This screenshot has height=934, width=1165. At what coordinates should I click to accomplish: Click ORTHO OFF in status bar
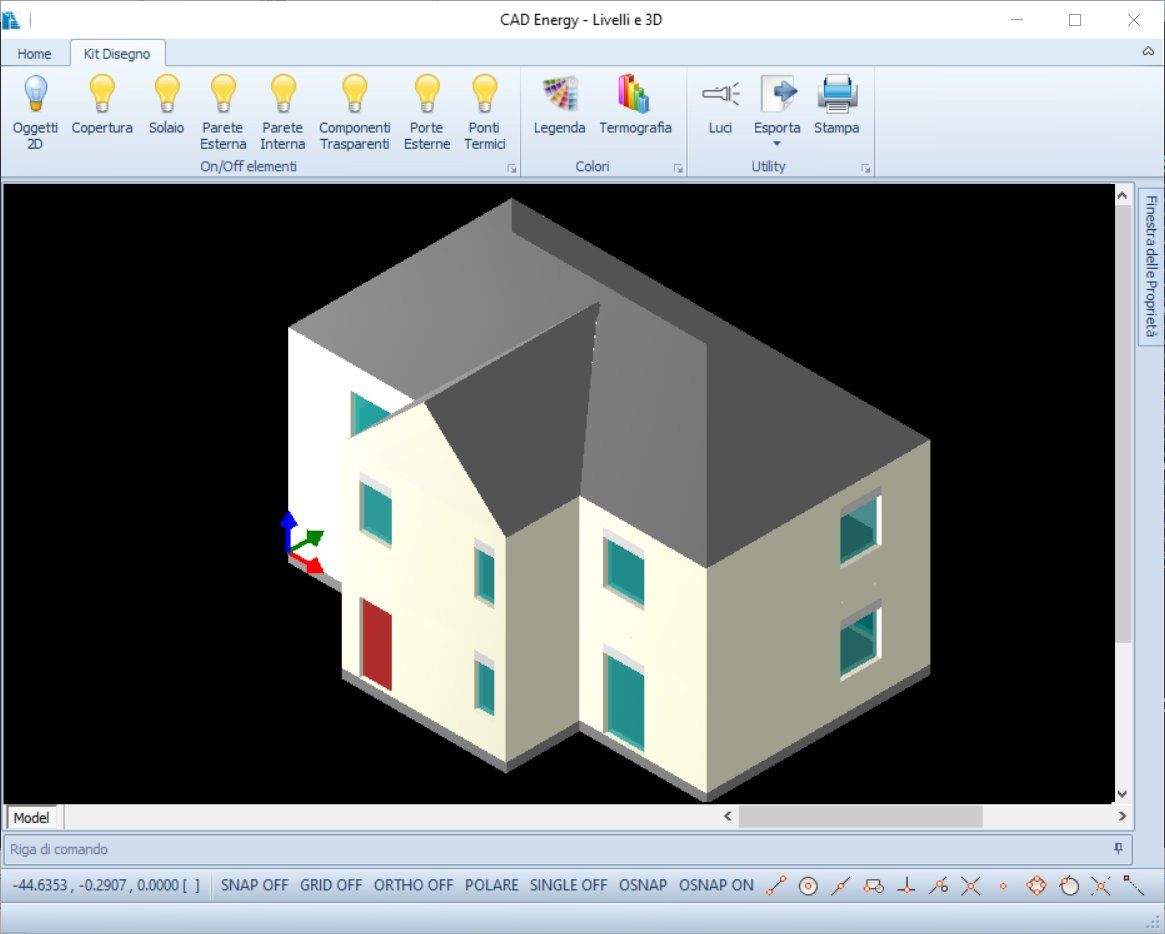pyautogui.click(x=414, y=885)
